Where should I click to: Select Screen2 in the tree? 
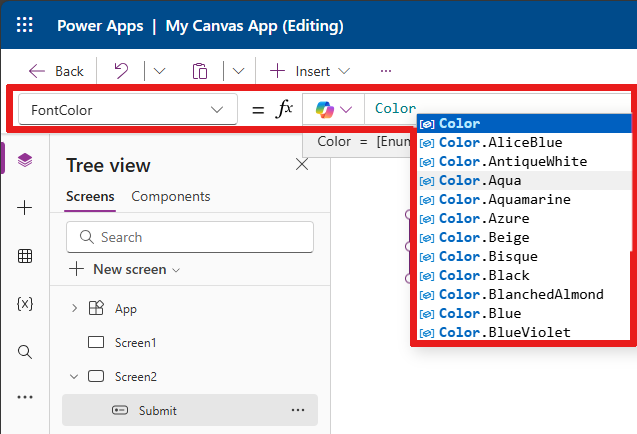135,377
